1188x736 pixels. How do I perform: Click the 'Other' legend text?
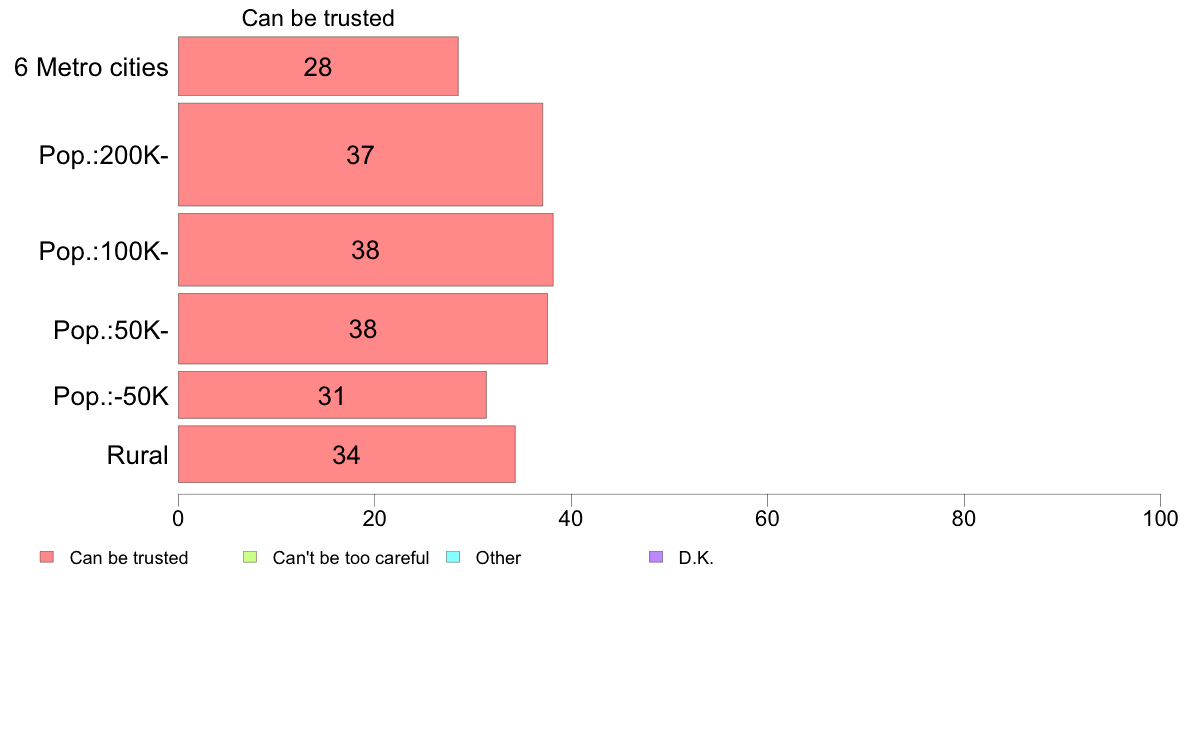pos(499,558)
